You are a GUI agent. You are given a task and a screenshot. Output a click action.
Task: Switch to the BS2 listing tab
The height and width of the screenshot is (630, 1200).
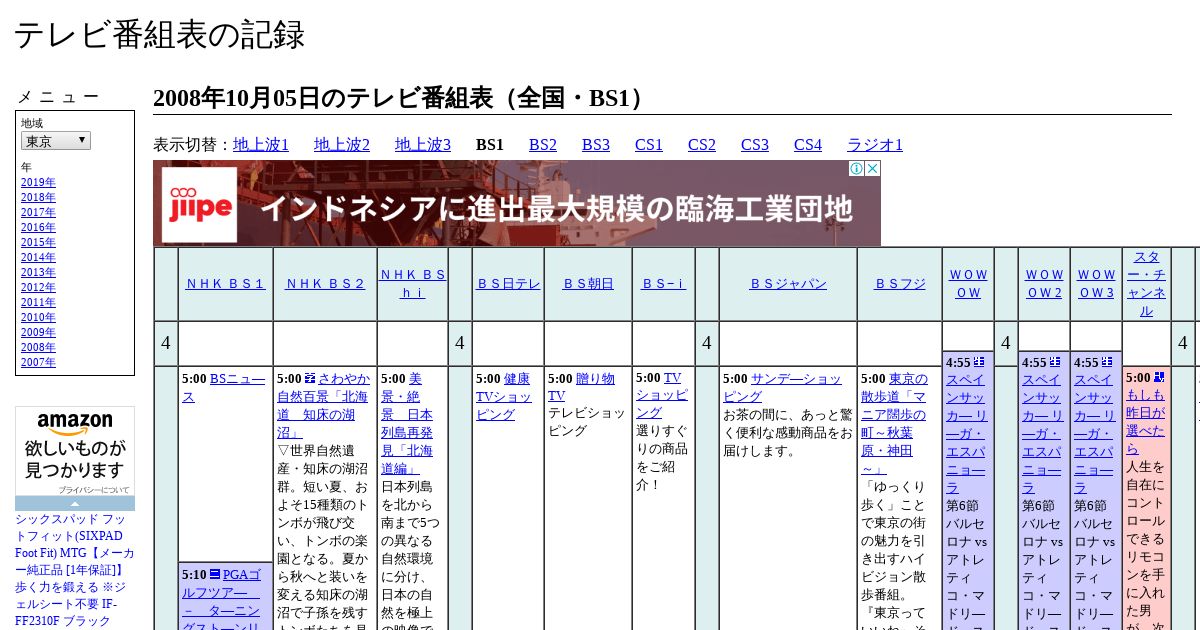click(x=543, y=144)
